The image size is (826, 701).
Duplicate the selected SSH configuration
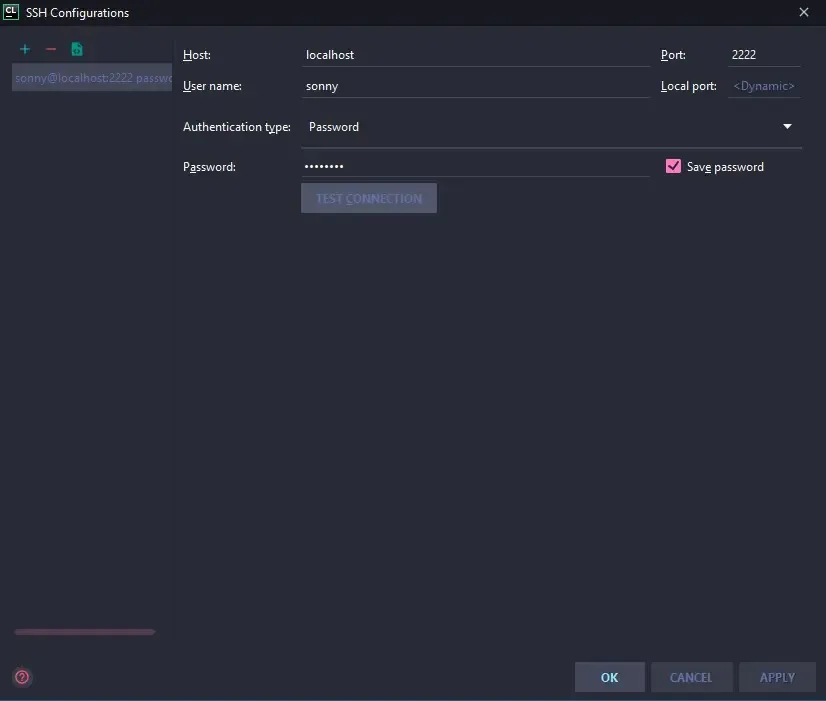click(77, 49)
